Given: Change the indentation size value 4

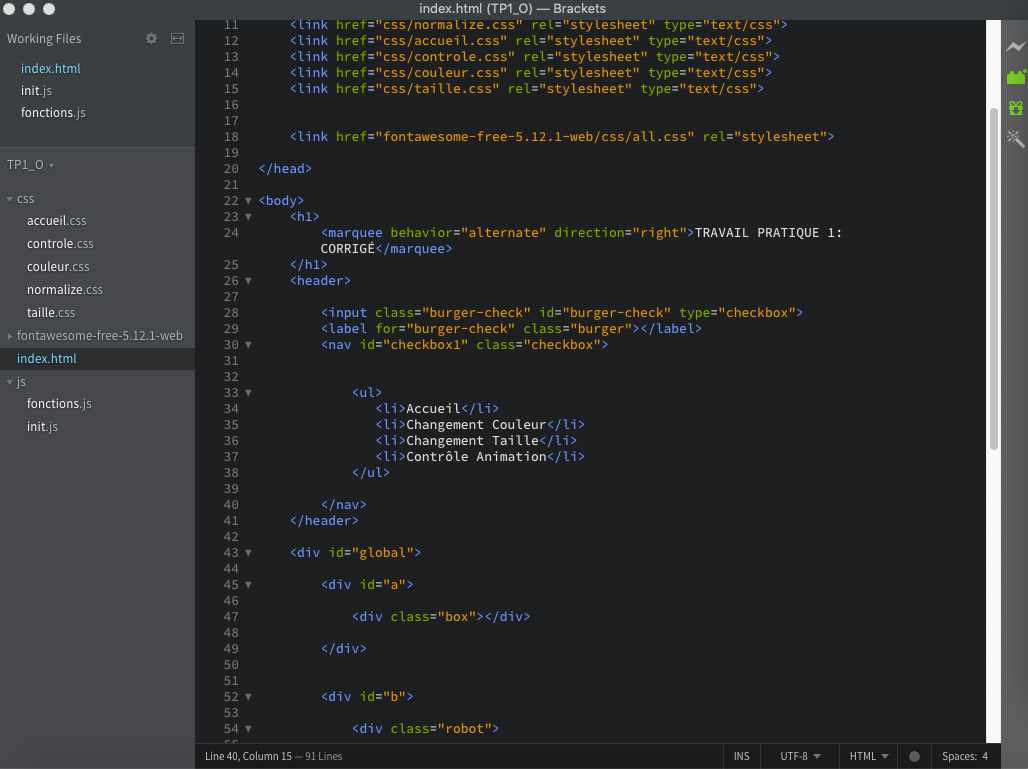Looking at the screenshot, I should click(985, 757).
